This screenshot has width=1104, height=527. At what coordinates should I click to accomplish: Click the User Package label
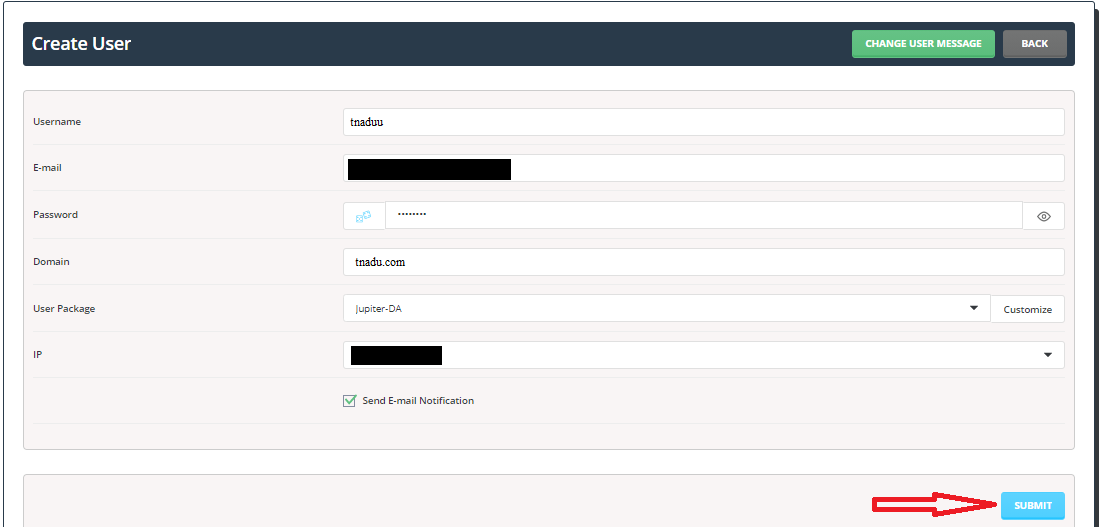click(64, 309)
